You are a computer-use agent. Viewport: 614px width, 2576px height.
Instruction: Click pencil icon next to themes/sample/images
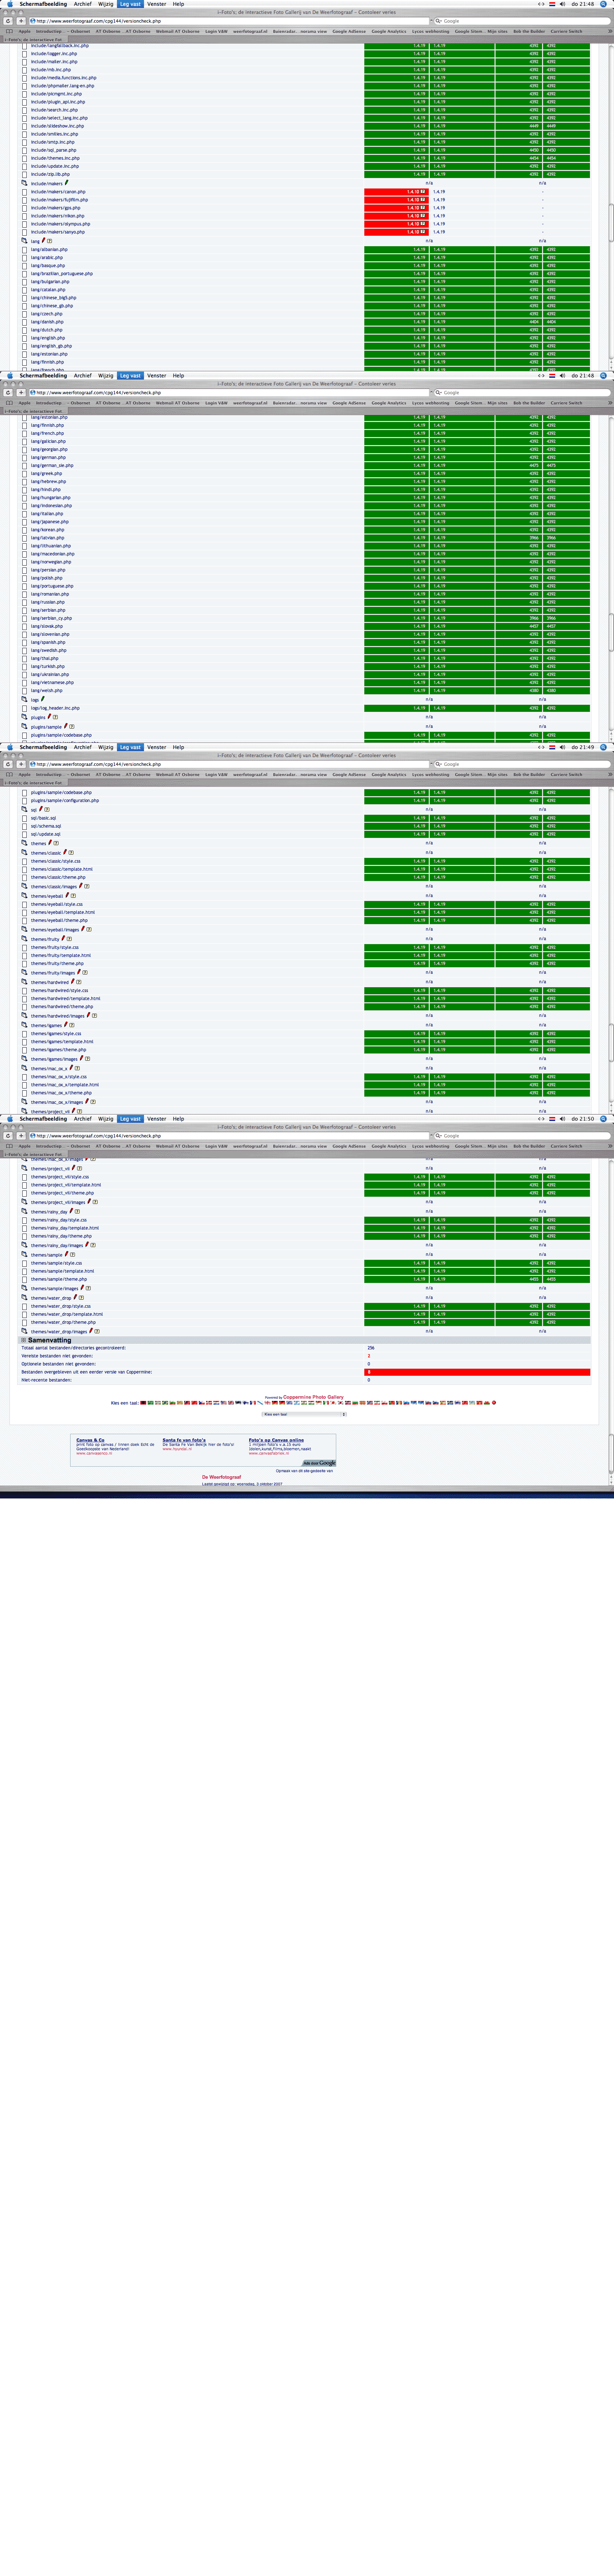[82, 1288]
